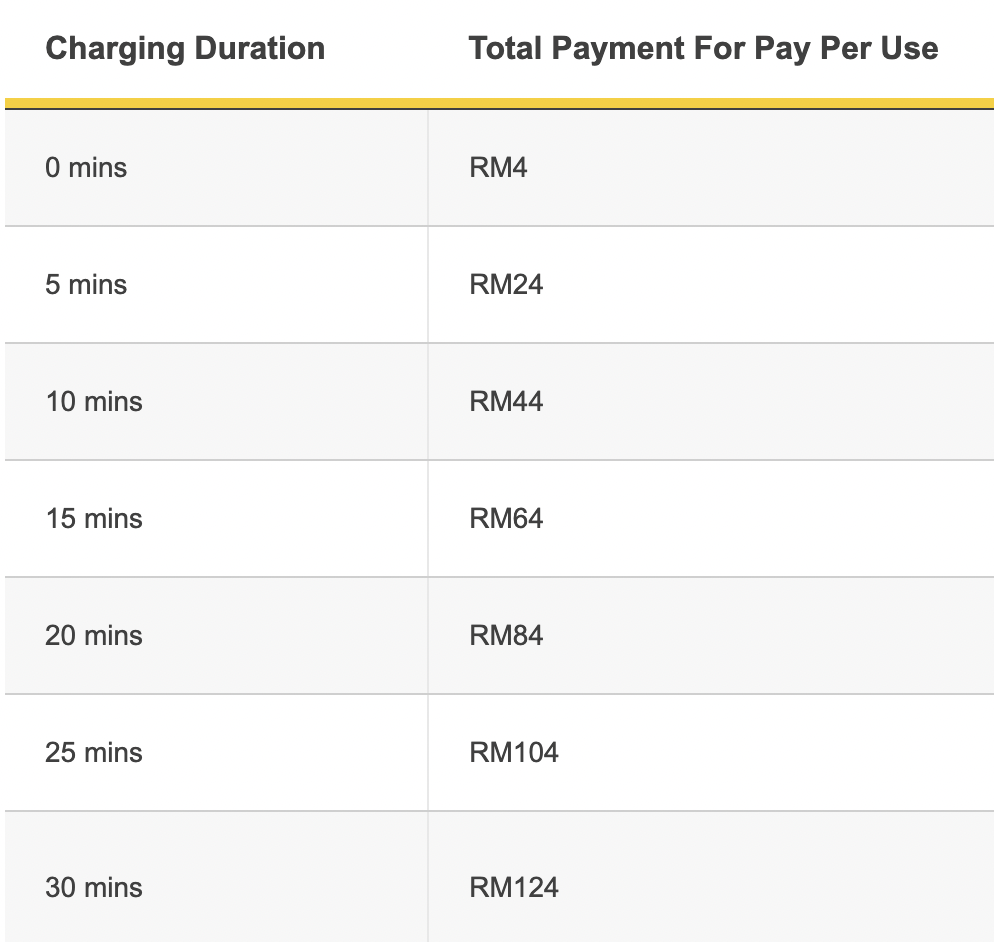The width and height of the screenshot is (994, 942).
Task: Click the "5 mins" duration cell
Action: pos(86,285)
